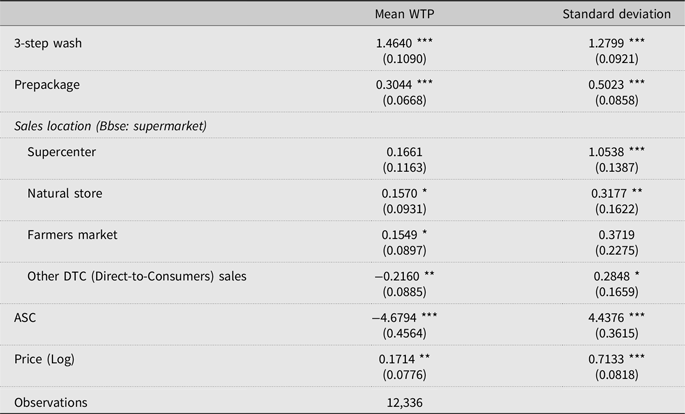The image size is (685, 414).
Task: Select the 3-step wash row label
Action: [x=48, y=43]
